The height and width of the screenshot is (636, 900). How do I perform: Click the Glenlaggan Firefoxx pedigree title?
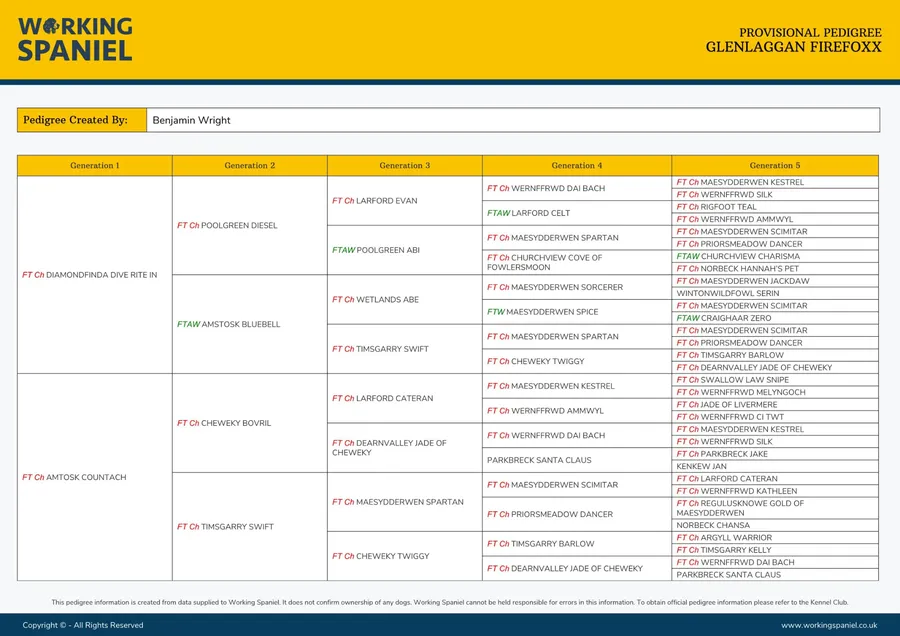[x=793, y=47]
